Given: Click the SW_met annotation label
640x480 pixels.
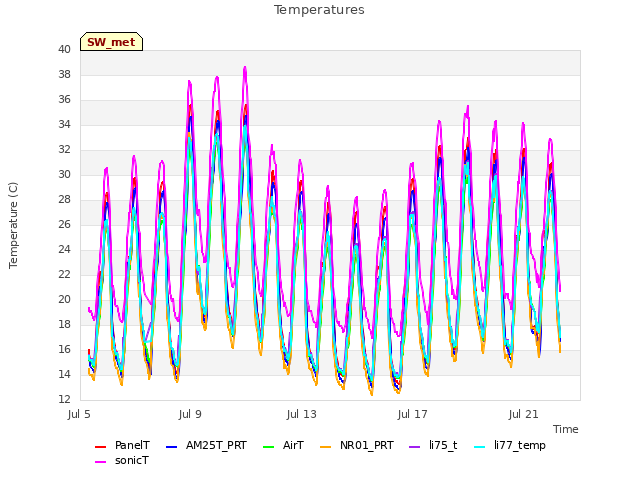Looking at the screenshot, I should pos(111,42).
